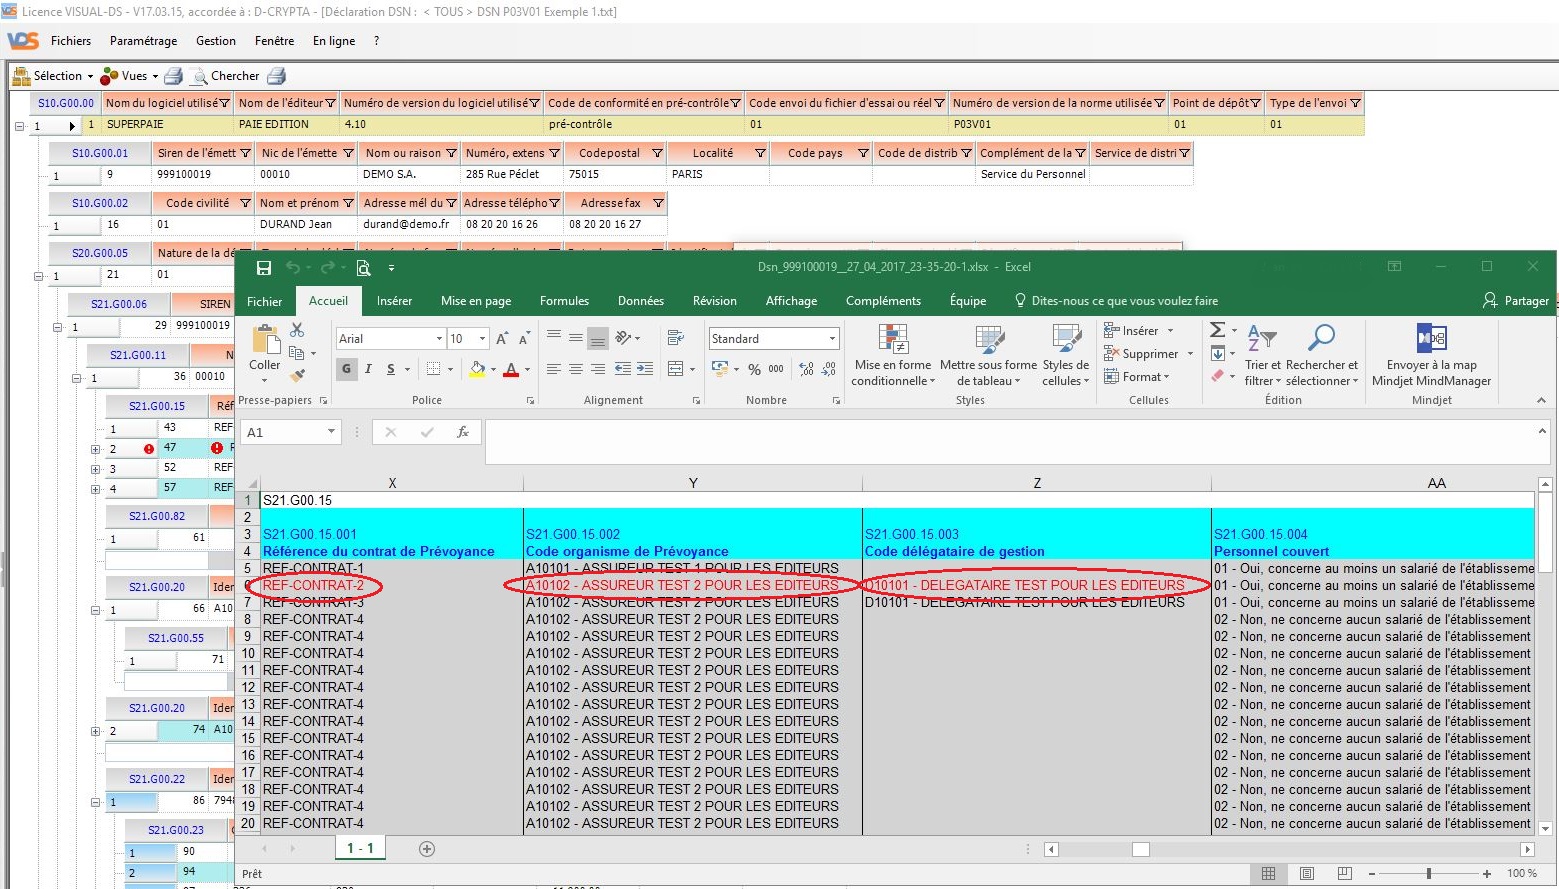Open Mise en forme conditionnelle
1559x889 pixels.
(x=893, y=355)
